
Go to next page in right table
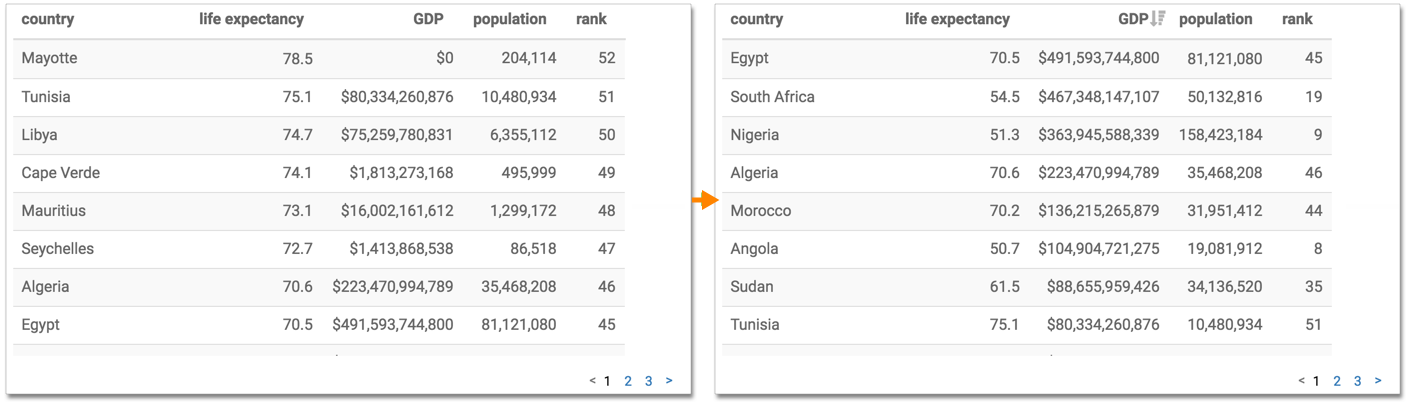pos(1378,381)
